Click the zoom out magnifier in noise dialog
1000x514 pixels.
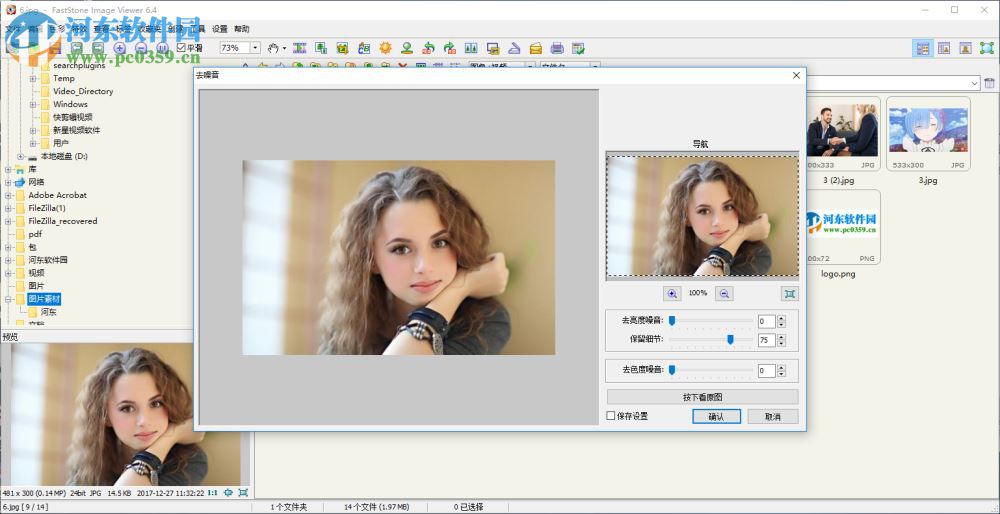pos(724,293)
